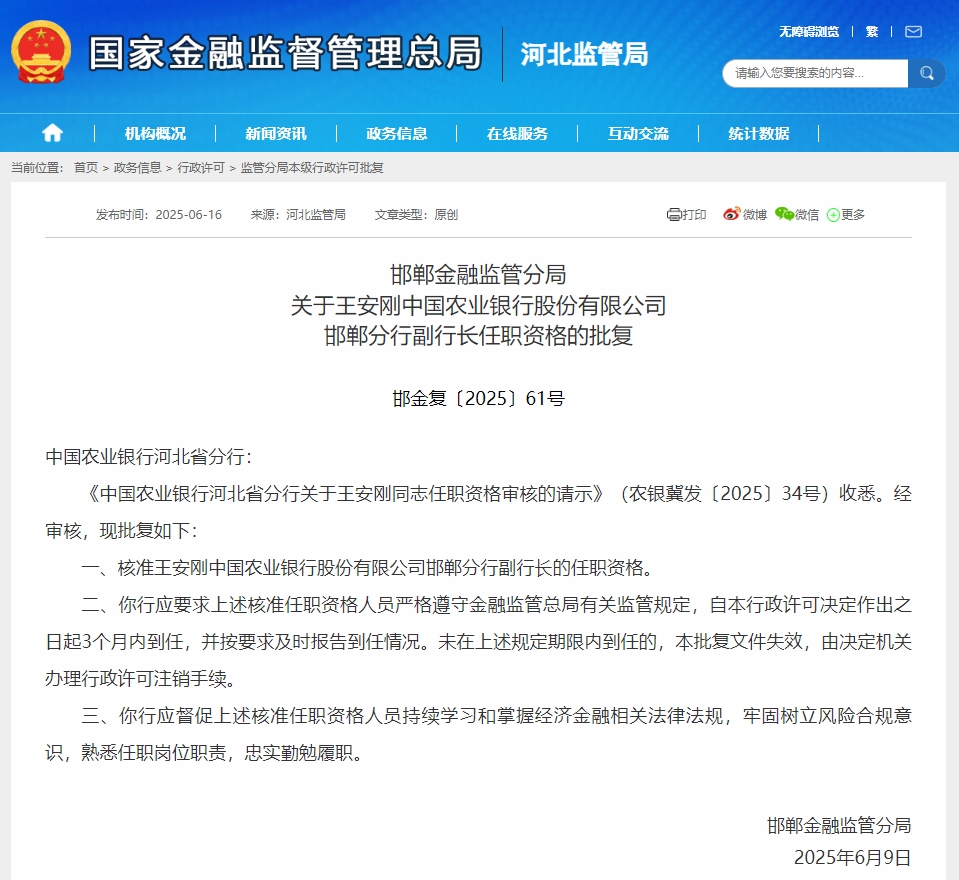Click the 国家金融监督管理总局 site title
The image size is (959, 880).
pyautogui.click(x=286, y=53)
